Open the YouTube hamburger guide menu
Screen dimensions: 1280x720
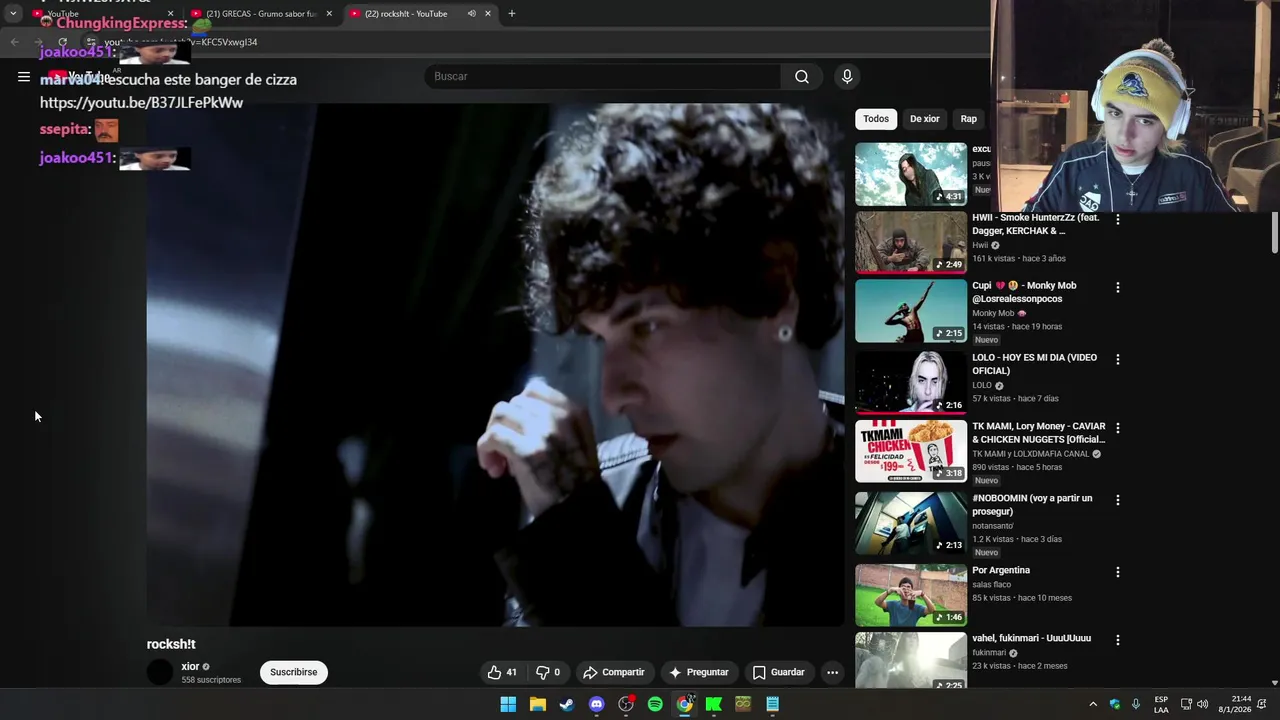[x=24, y=77]
